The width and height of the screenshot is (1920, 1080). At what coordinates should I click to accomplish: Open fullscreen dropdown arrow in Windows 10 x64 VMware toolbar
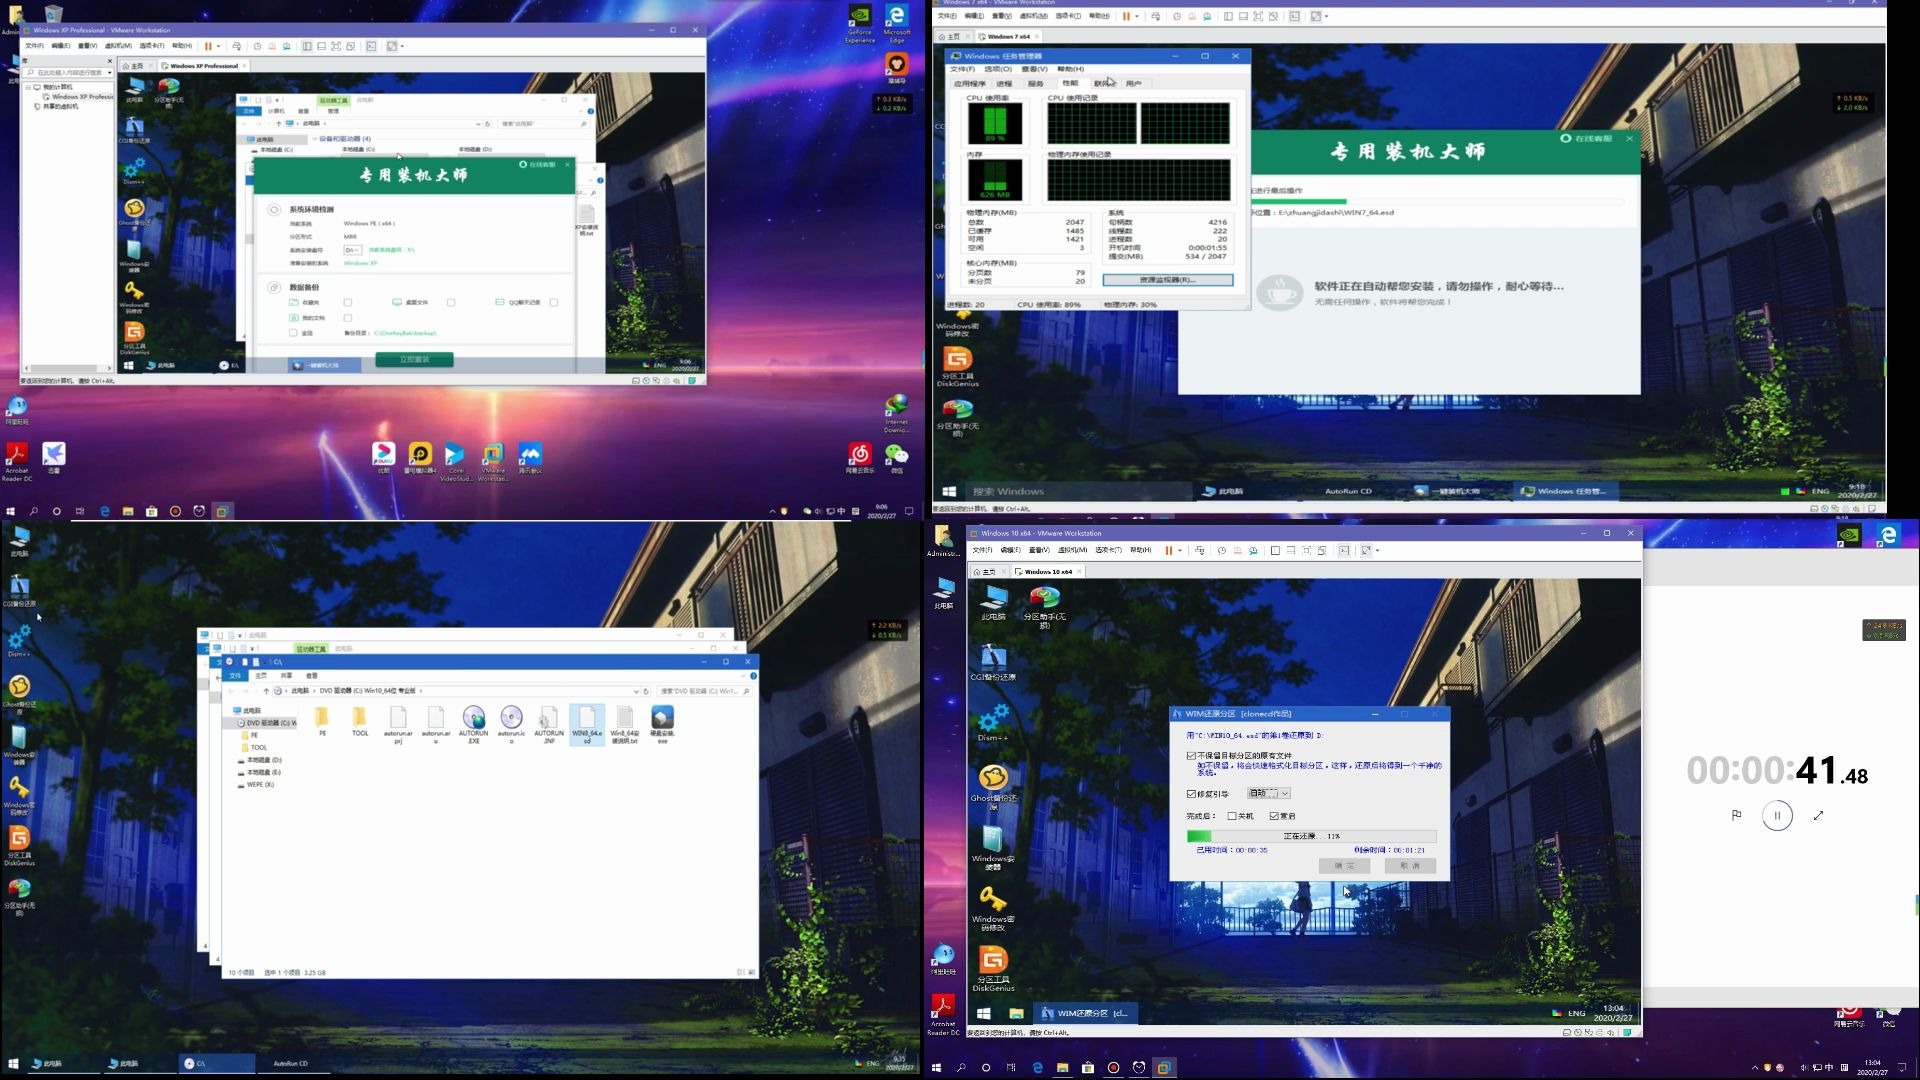1377,550
